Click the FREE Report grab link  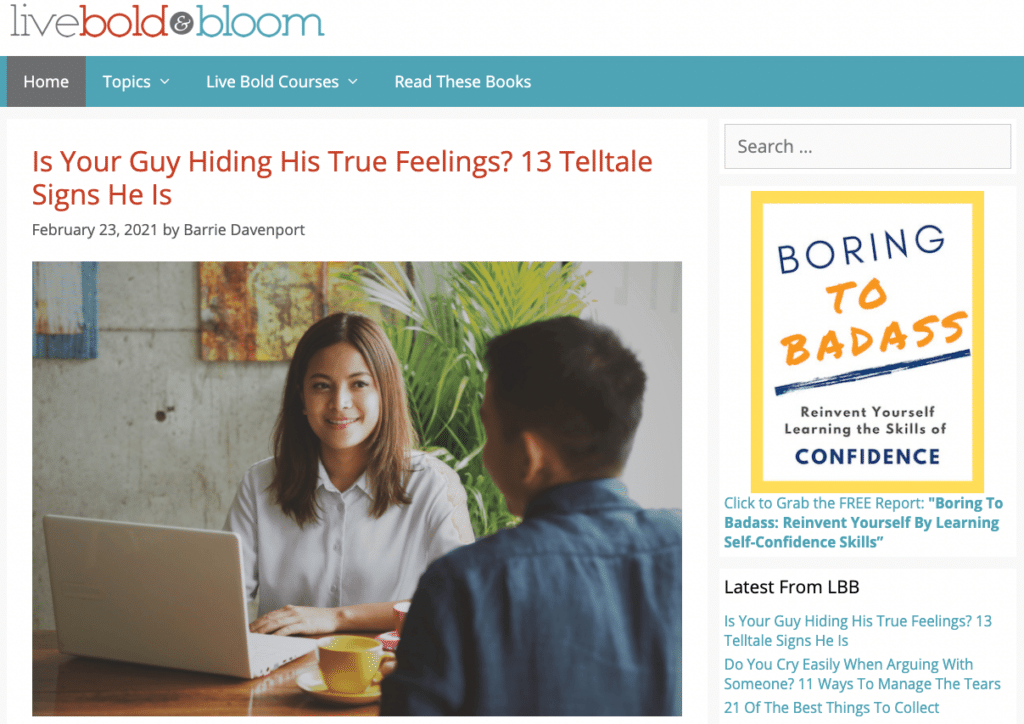[x=861, y=522]
